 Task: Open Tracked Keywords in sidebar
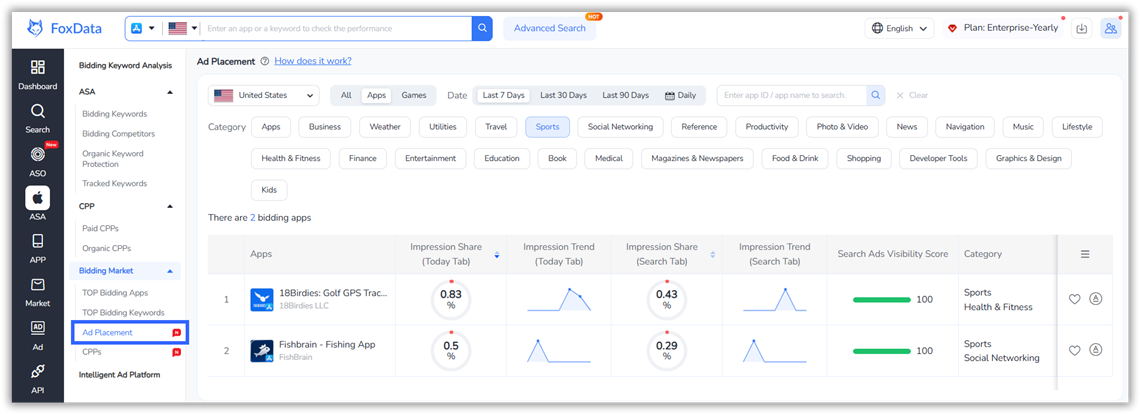[x=115, y=183]
